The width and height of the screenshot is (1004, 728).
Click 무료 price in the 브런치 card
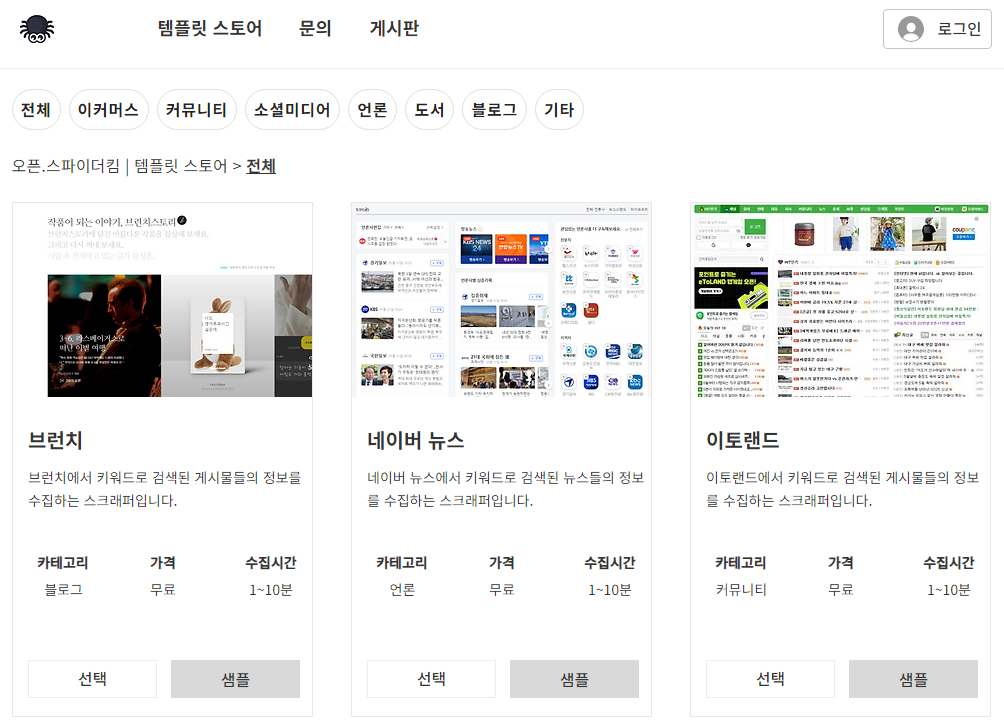click(x=163, y=590)
